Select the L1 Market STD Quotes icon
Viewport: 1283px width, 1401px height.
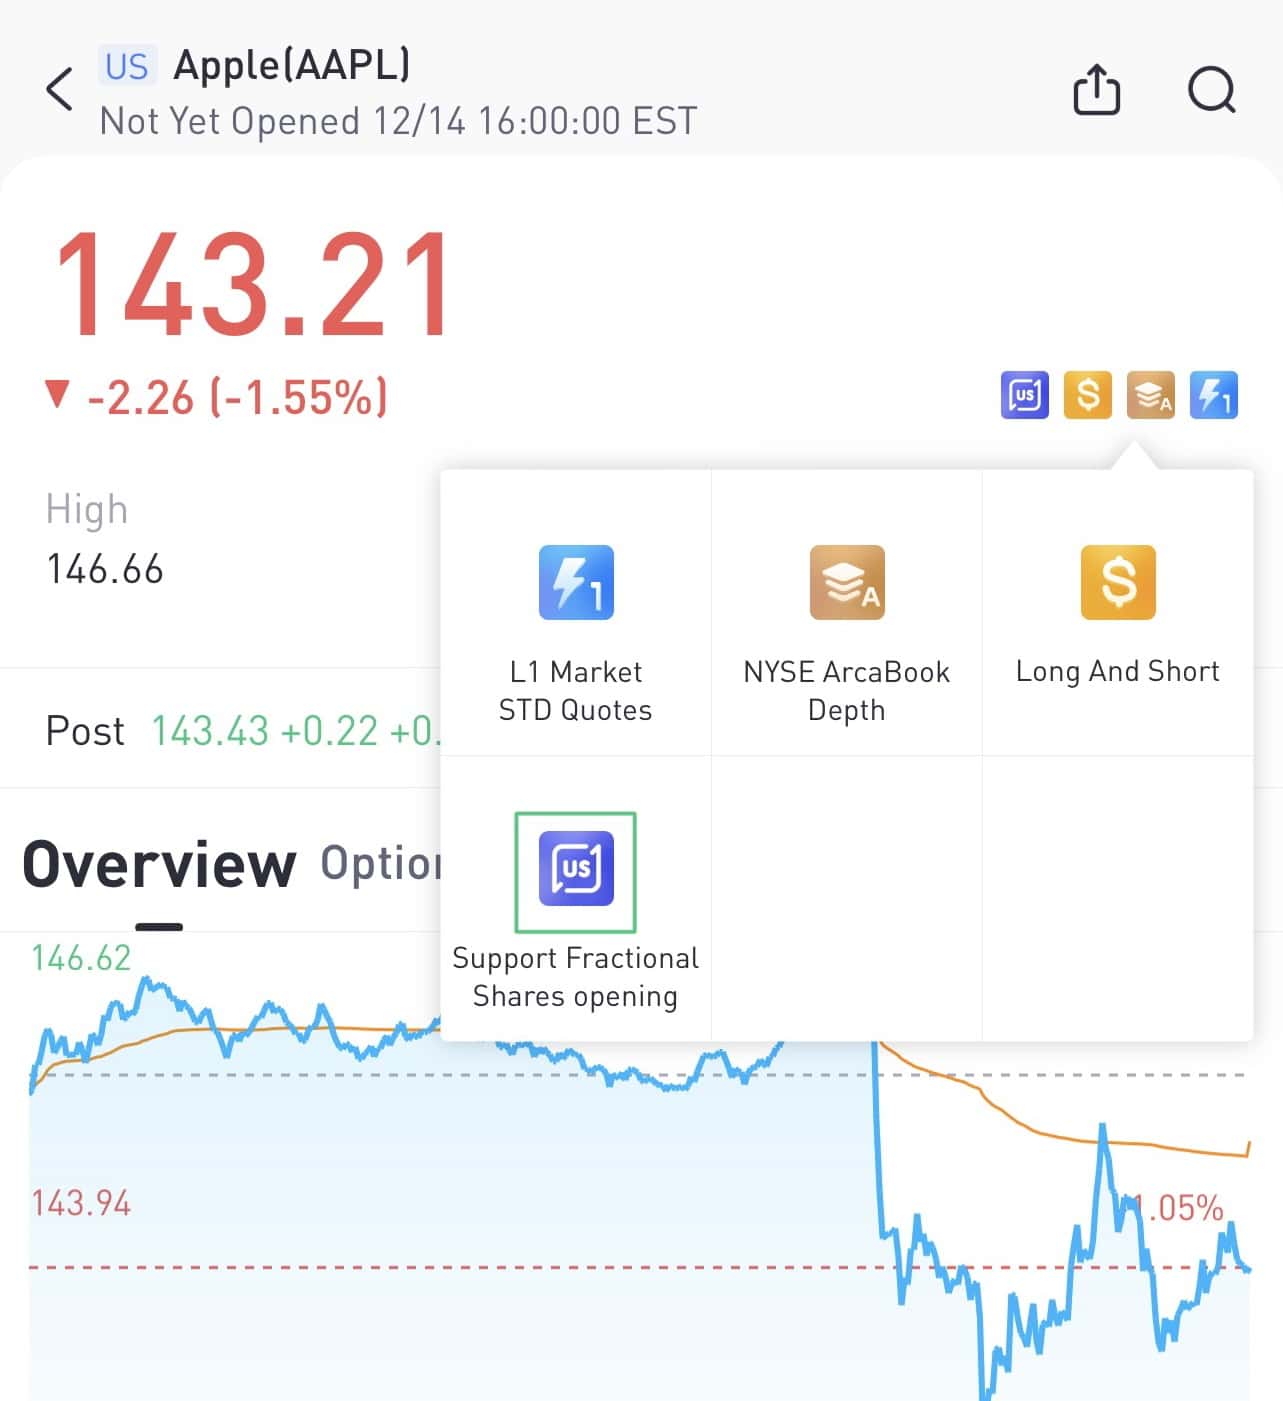(576, 582)
